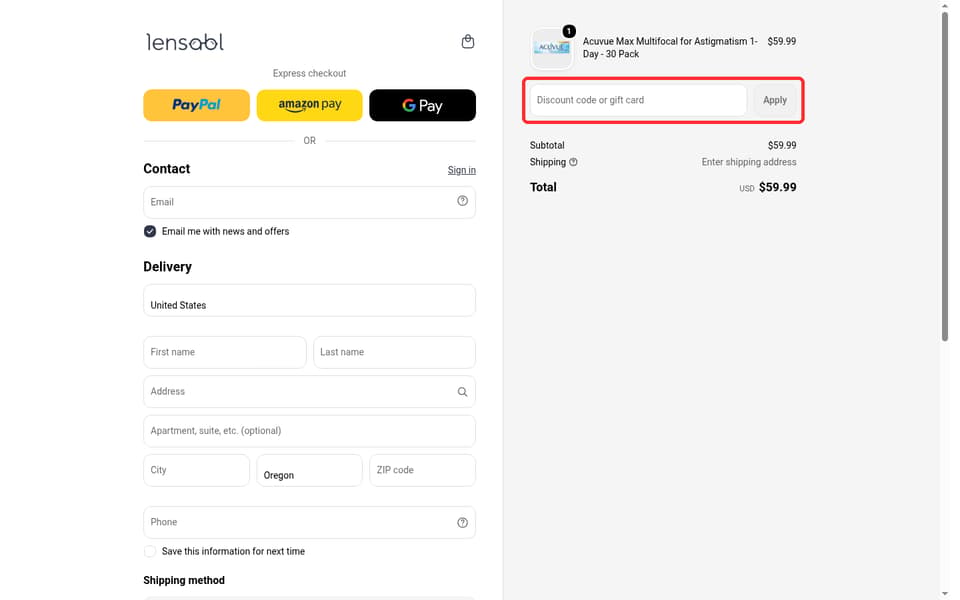Click the Subtotal label

pyautogui.click(x=547, y=146)
